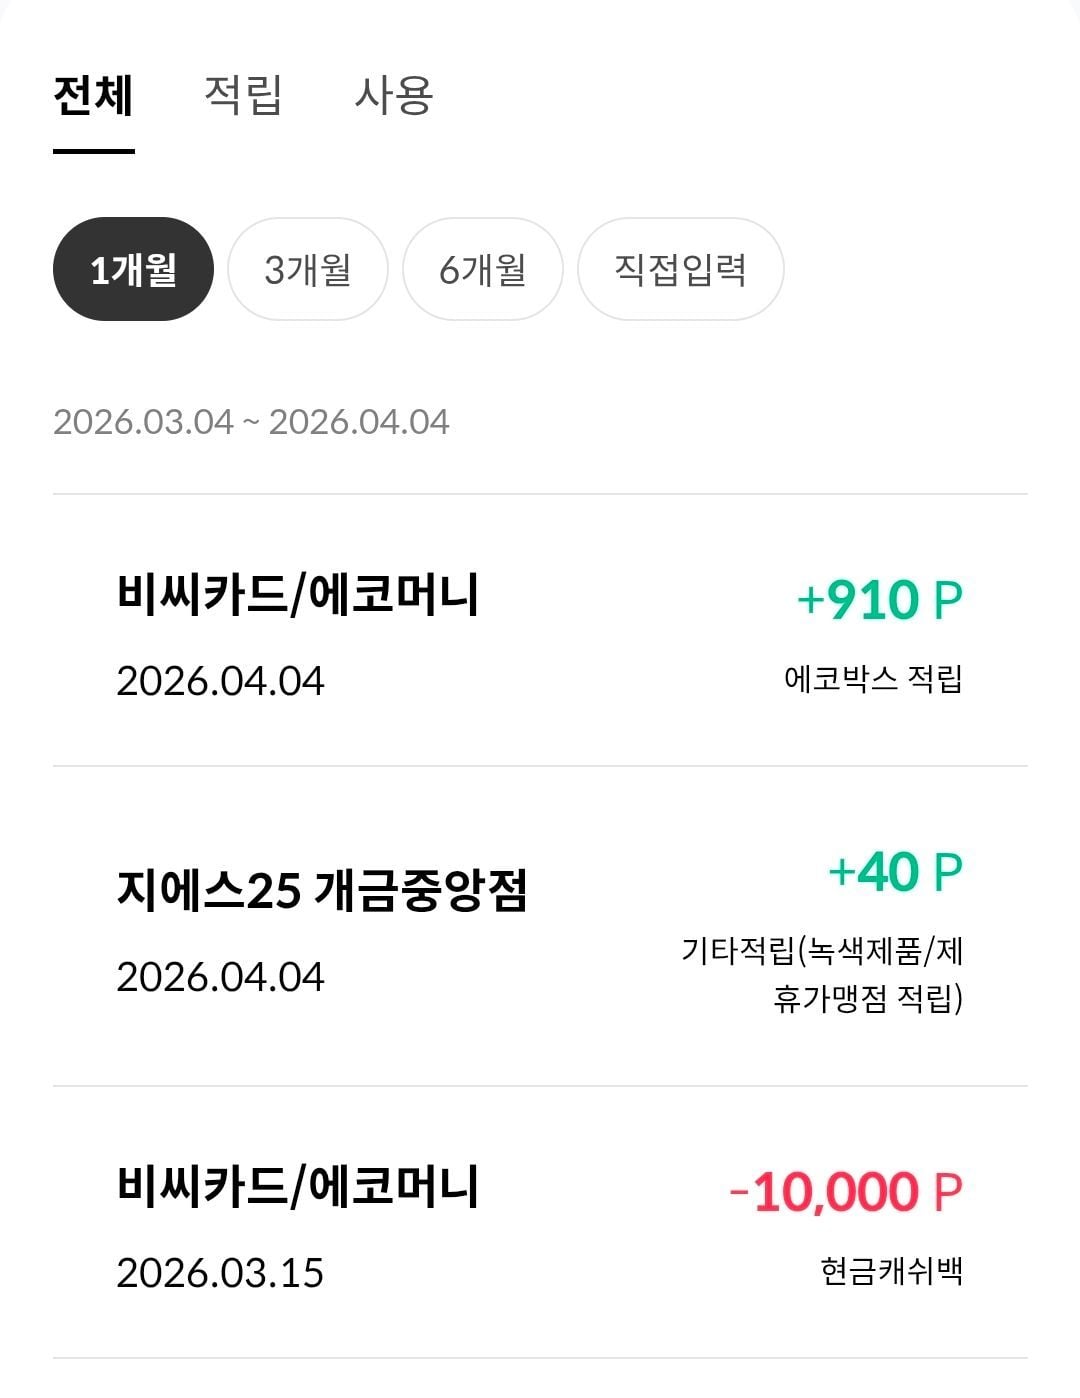Switch to the 전체 tab
Screen dimensions: 1080x1398
(93, 97)
